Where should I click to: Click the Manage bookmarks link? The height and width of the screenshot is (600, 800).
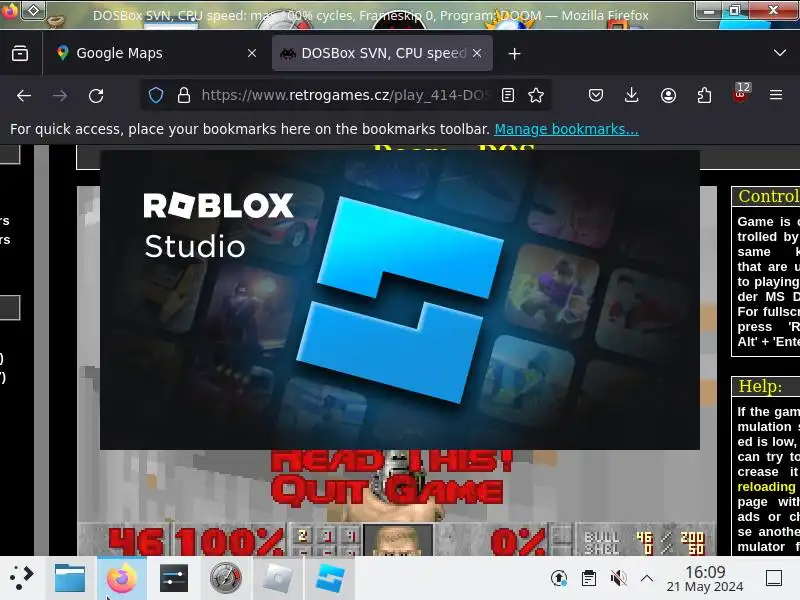[x=566, y=129]
